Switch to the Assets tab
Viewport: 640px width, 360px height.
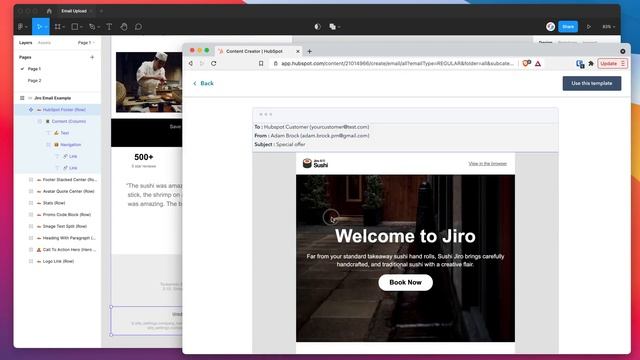tap(44, 42)
